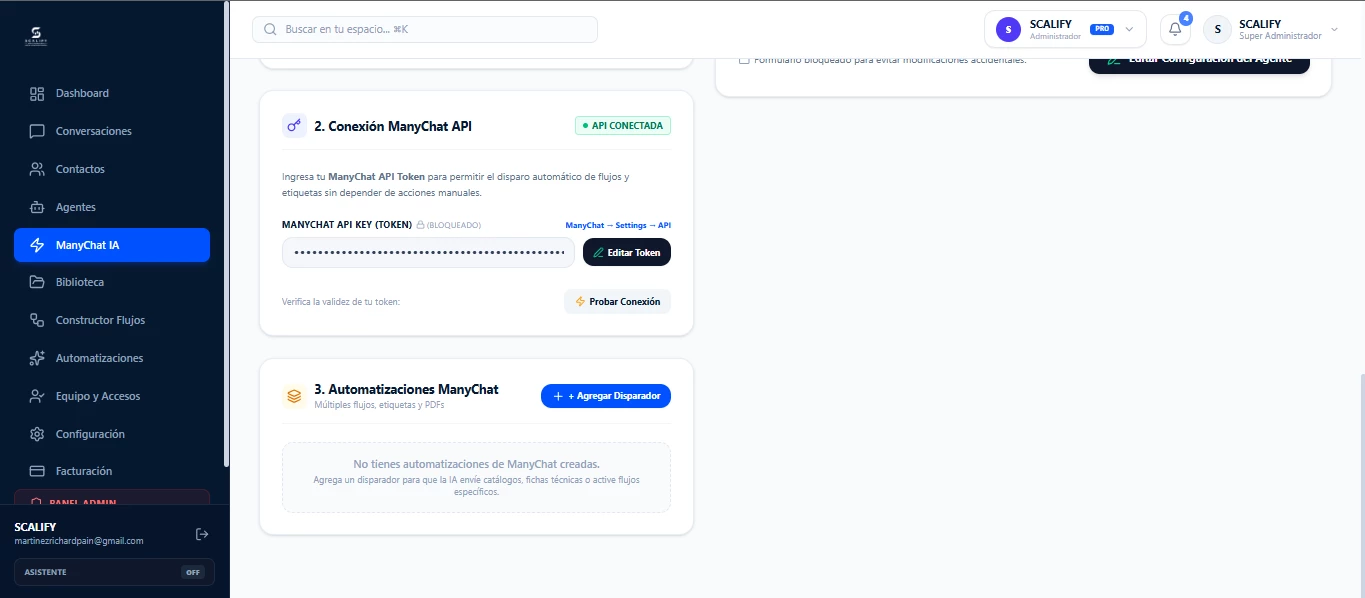Focus the Buscar en tu espacio search box

(x=425, y=30)
